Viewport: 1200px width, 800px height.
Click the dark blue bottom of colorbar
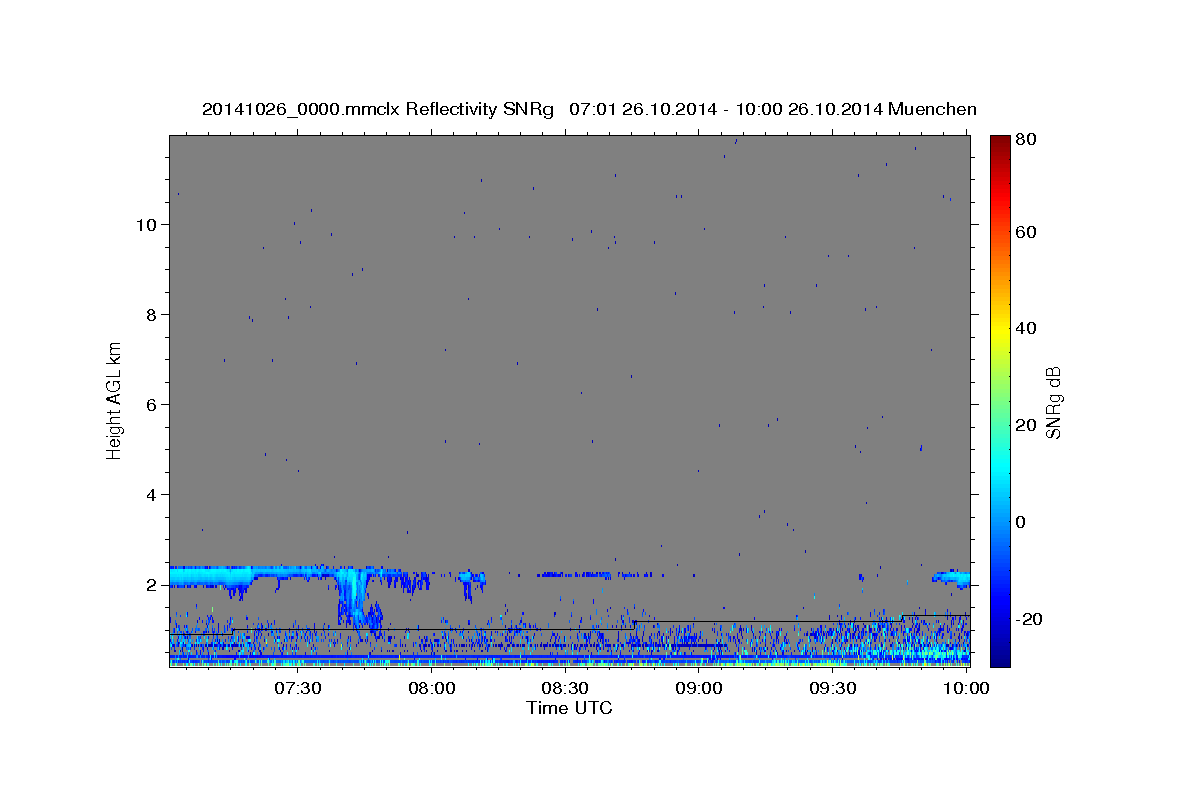(x=999, y=655)
